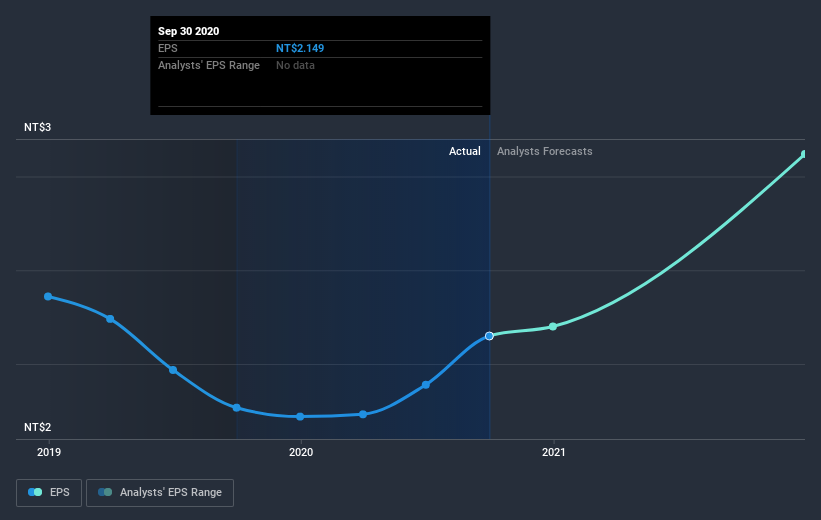
Task: Click the NT$2 y-axis label
Action: point(37,427)
